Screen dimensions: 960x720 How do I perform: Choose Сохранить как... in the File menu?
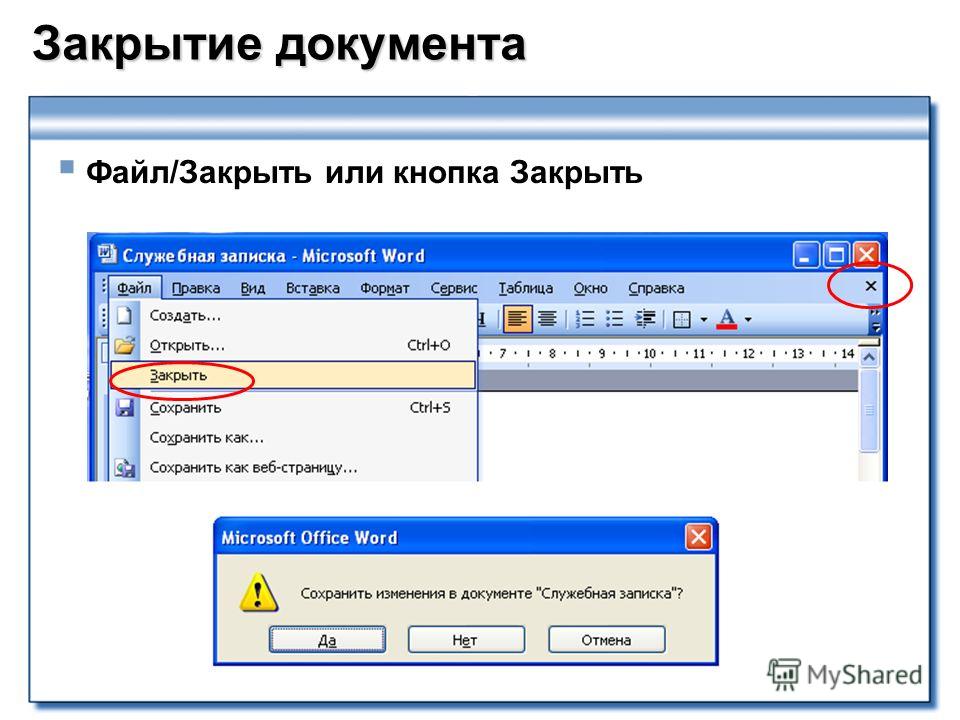294,438
